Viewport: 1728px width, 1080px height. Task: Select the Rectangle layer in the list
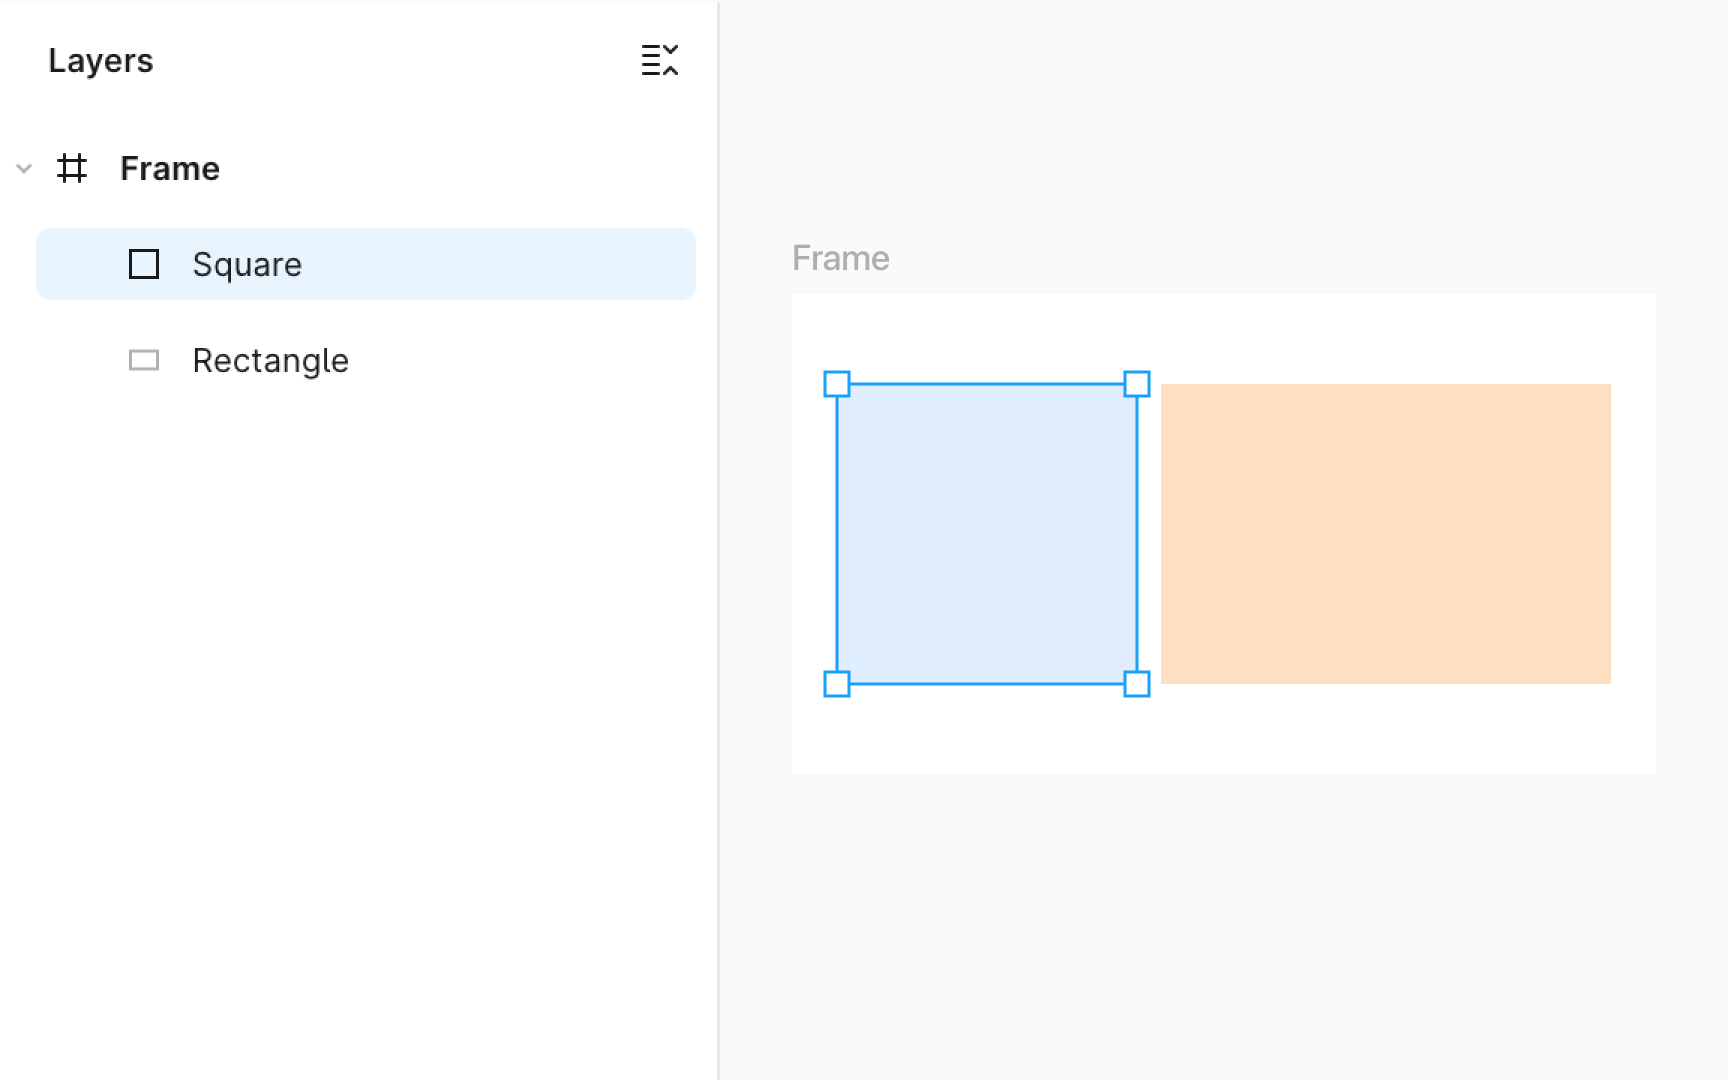point(270,360)
